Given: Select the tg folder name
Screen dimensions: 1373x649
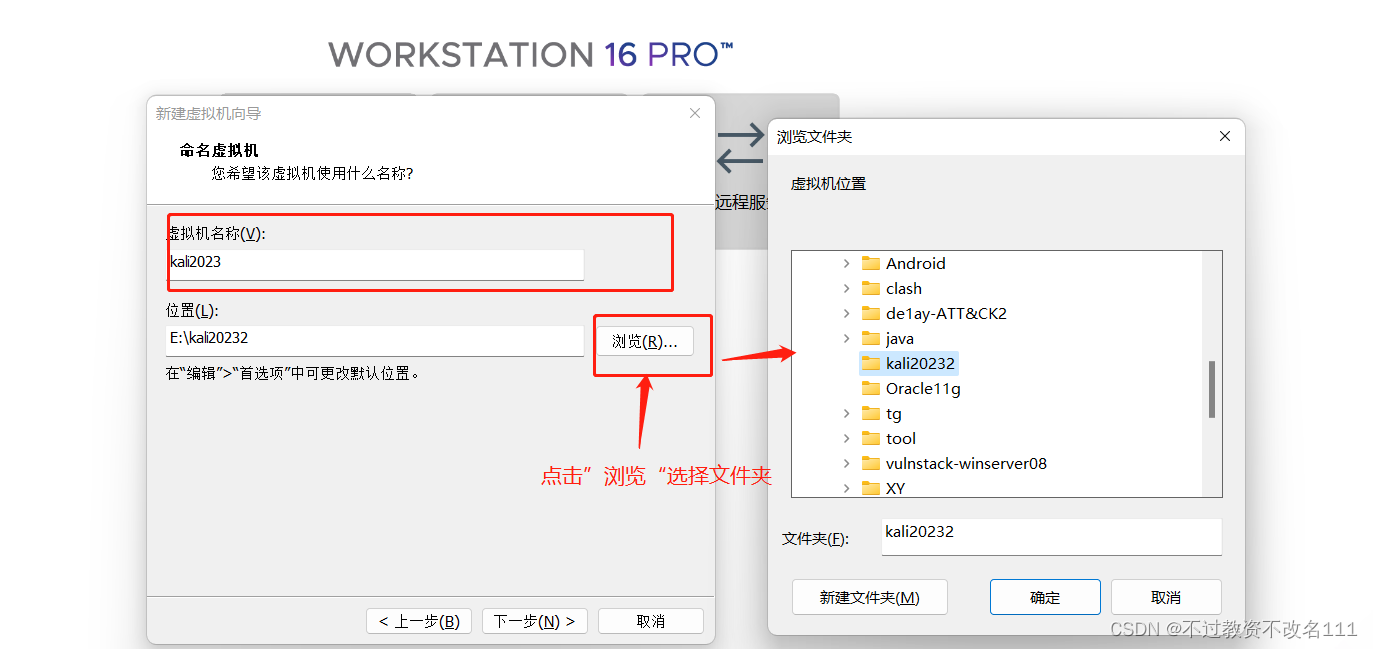Looking at the screenshot, I should pyautogui.click(x=894, y=413).
